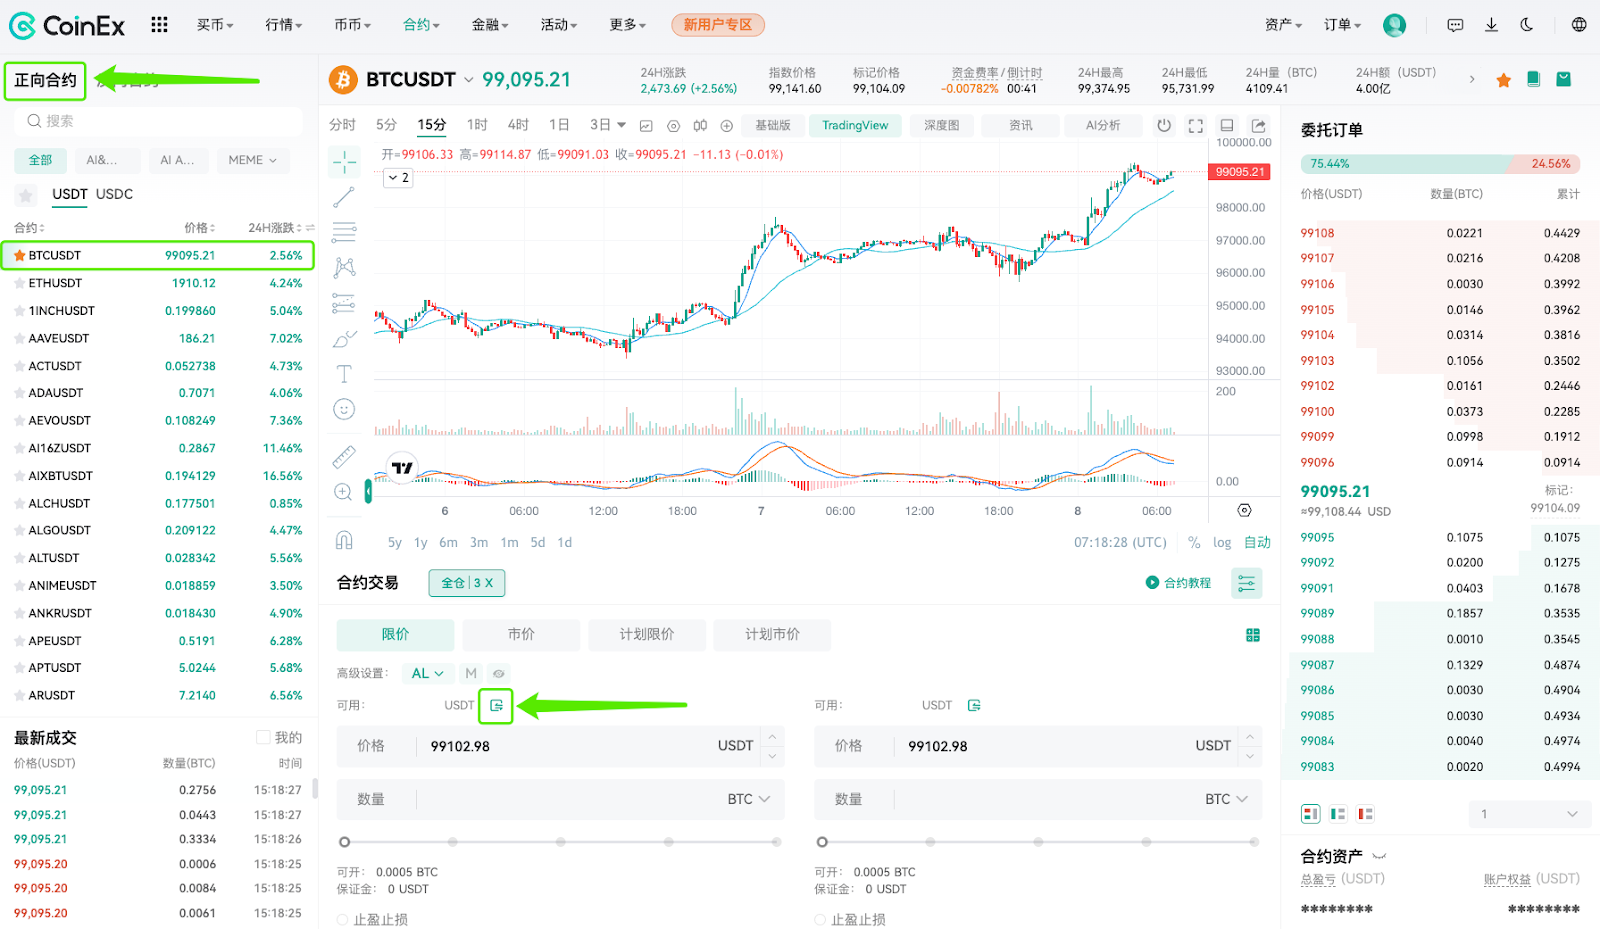Open the apps grid menu icon
Screen dimensions: 1600x929
tap(159, 25)
